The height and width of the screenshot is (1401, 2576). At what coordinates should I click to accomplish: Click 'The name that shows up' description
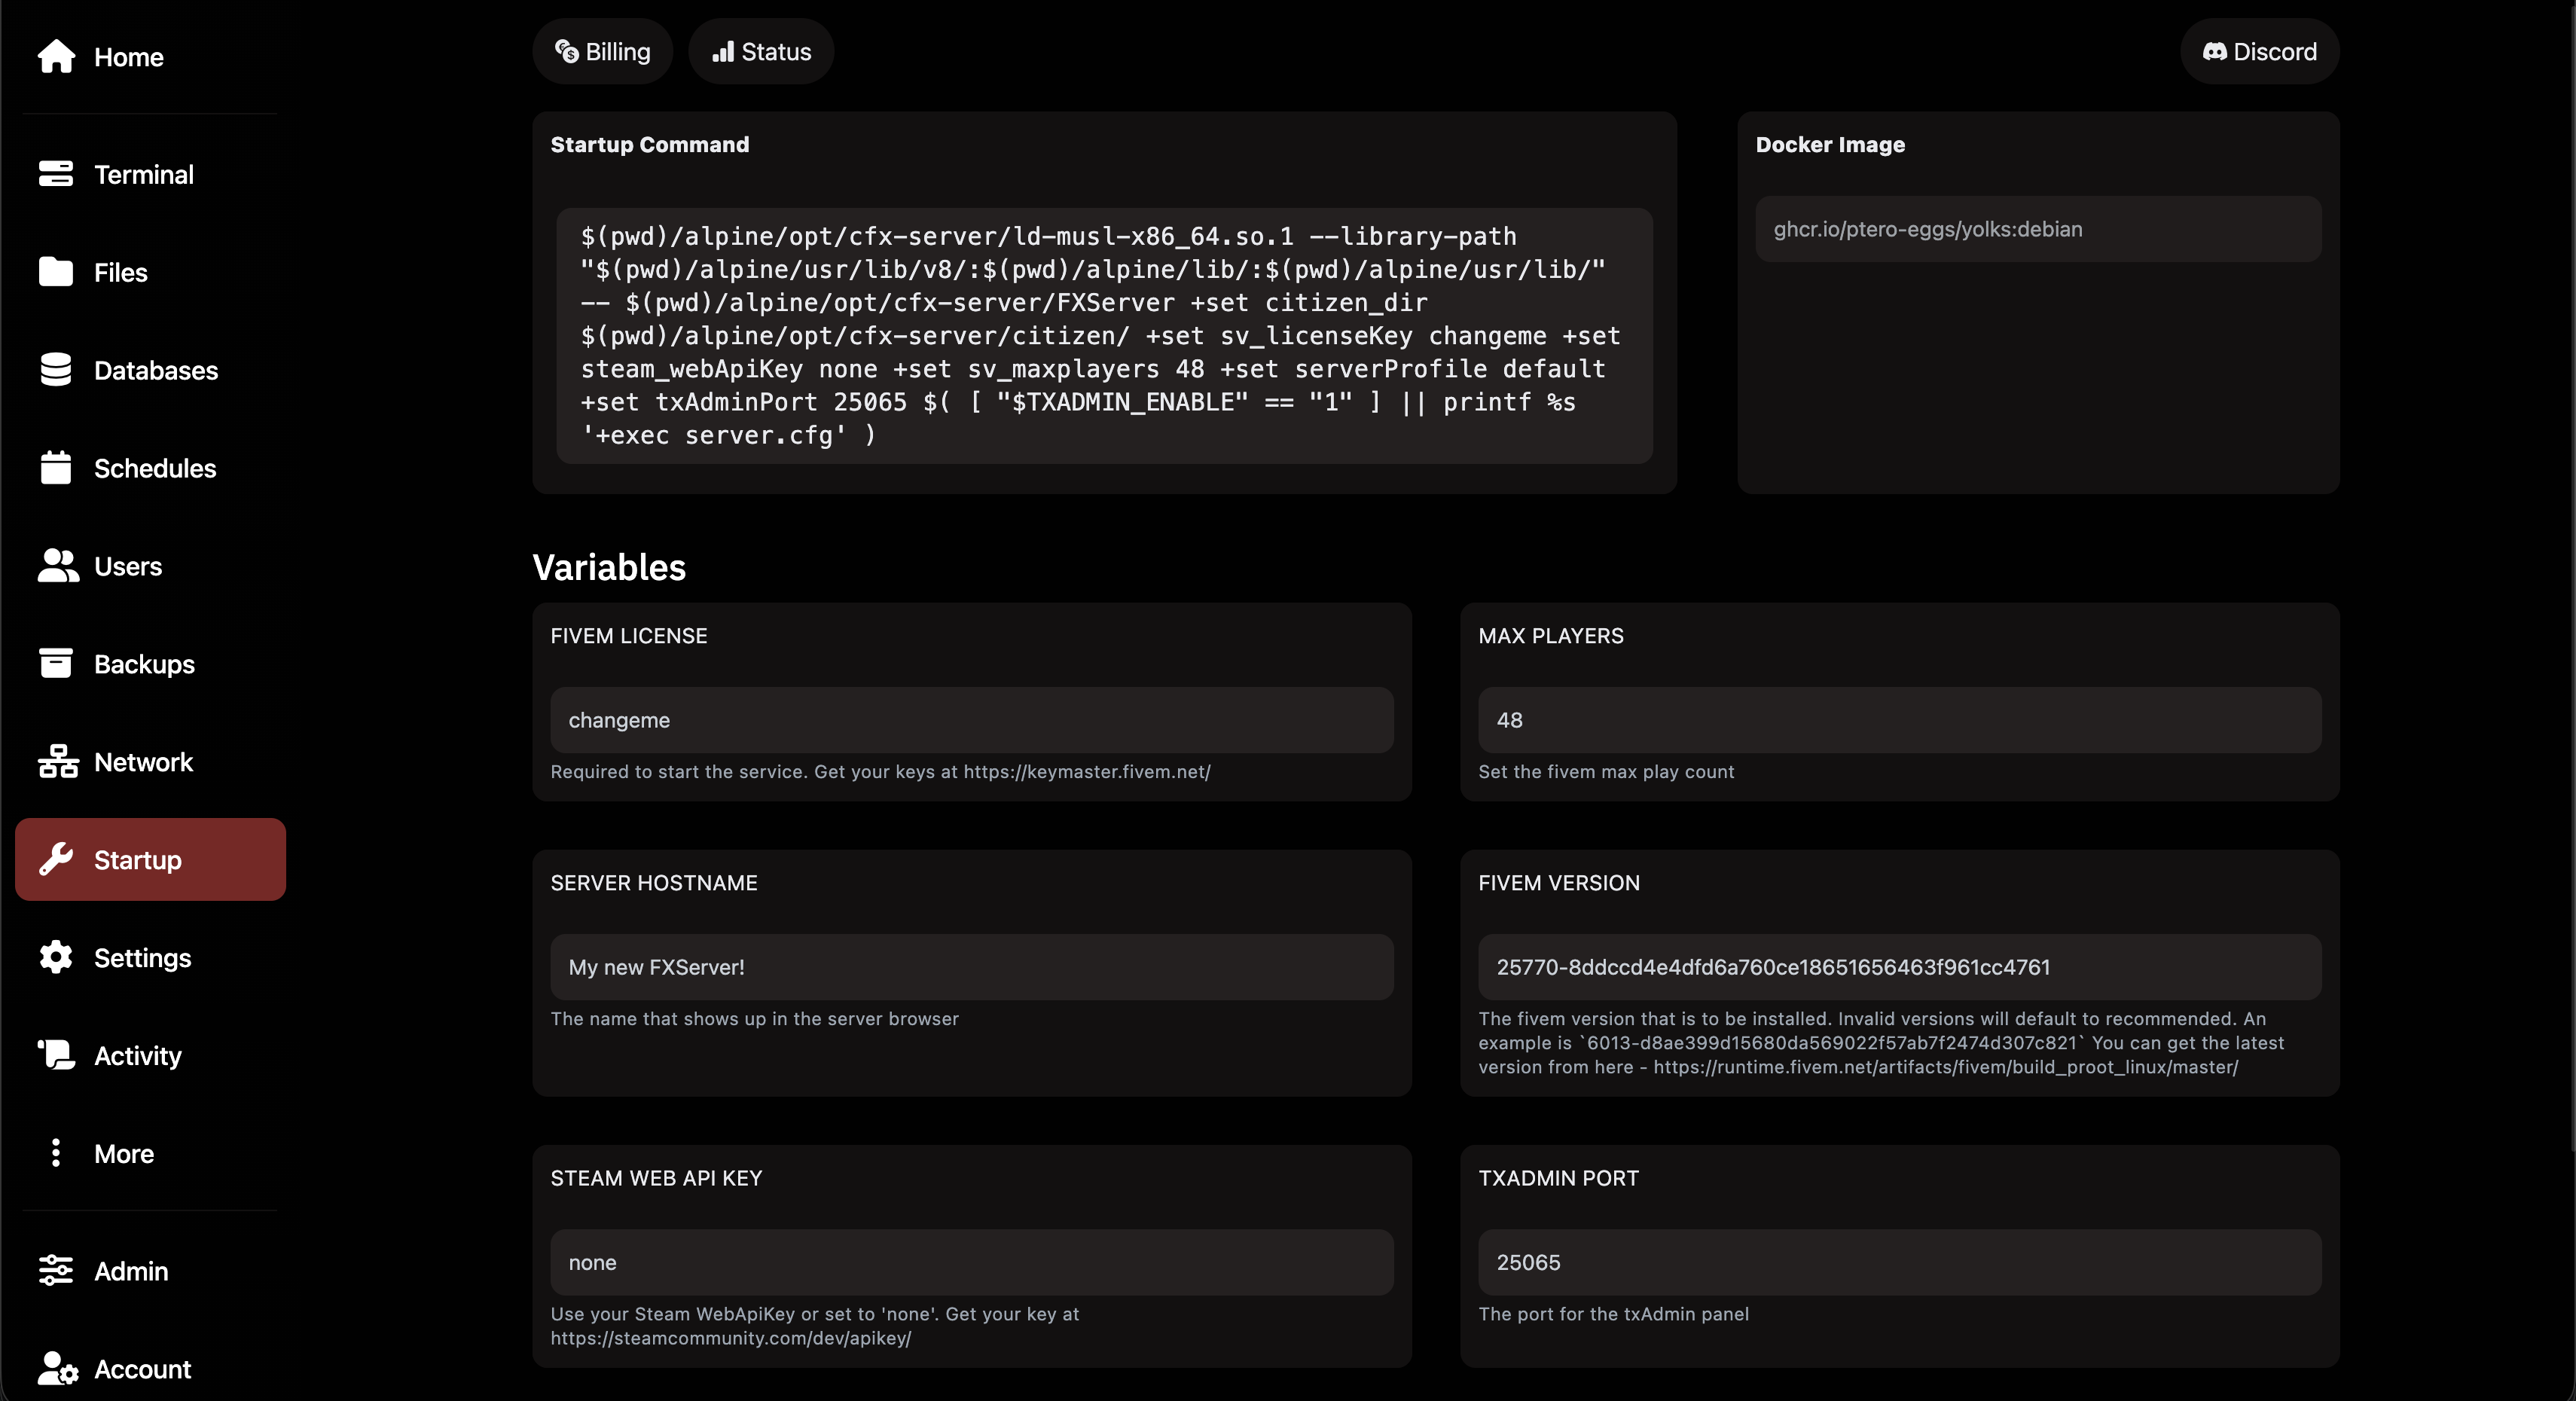point(755,1019)
